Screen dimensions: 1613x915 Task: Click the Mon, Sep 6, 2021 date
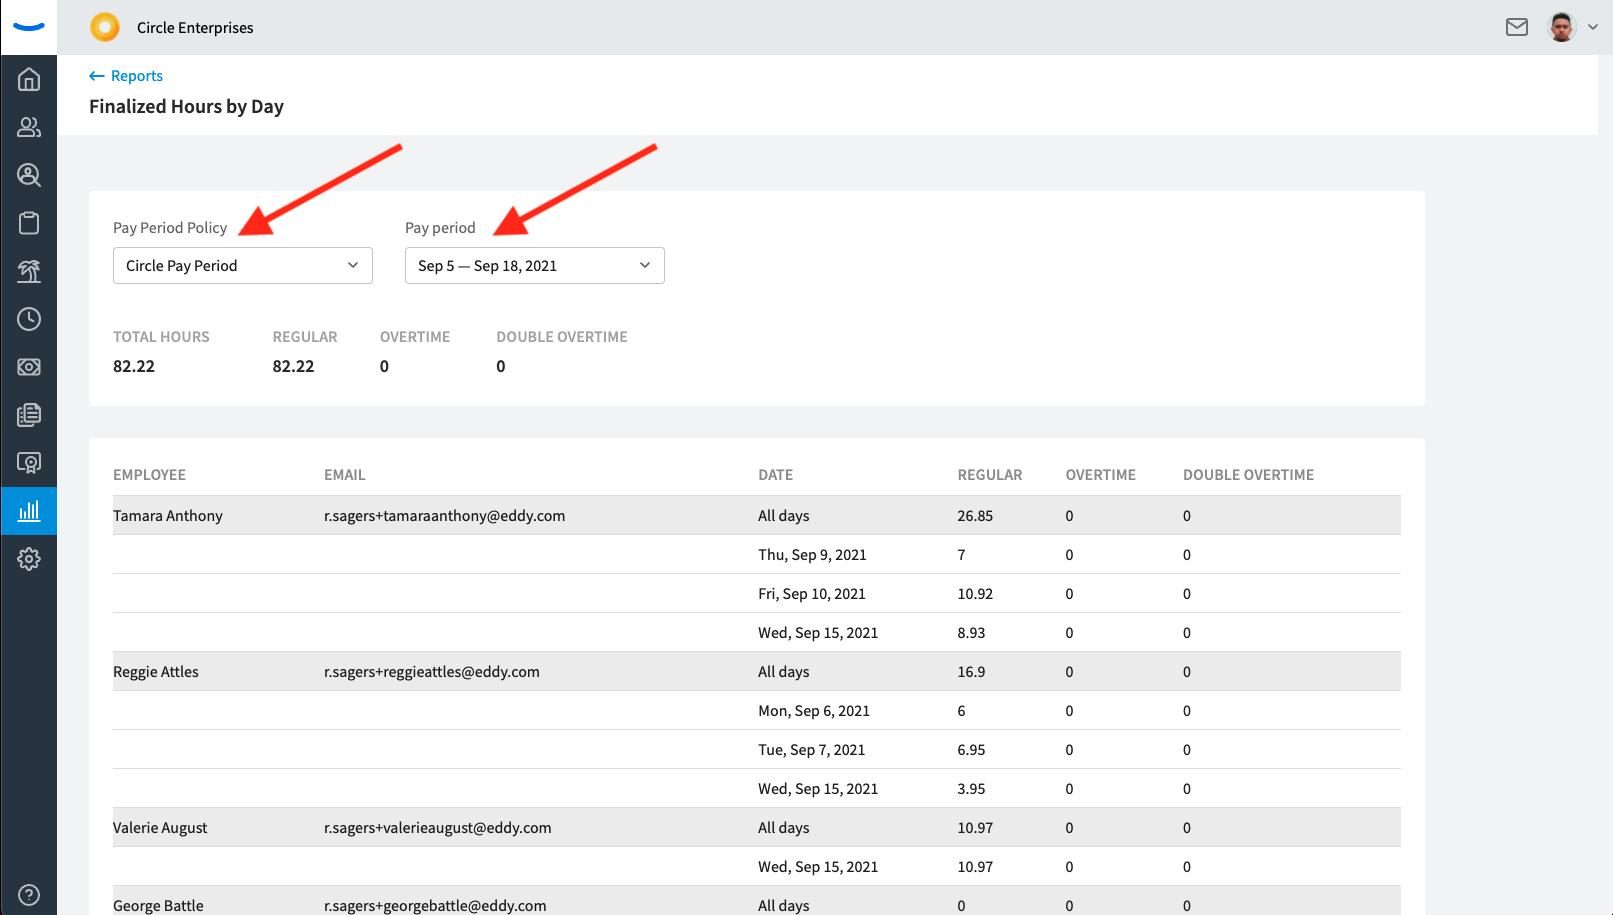click(x=814, y=711)
